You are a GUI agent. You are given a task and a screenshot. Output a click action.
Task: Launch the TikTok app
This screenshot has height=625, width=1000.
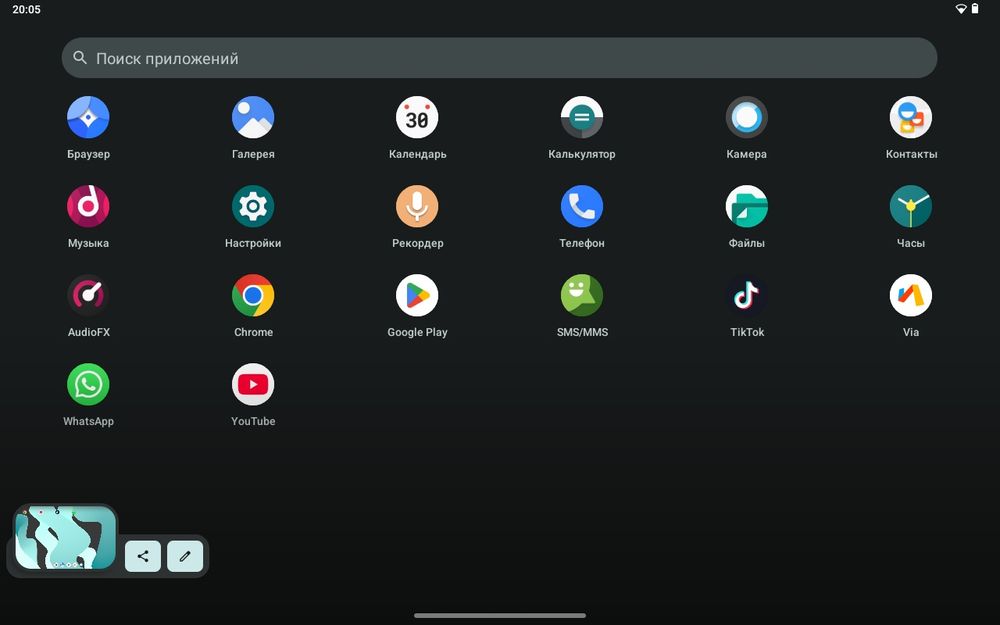(x=746, y=295)
